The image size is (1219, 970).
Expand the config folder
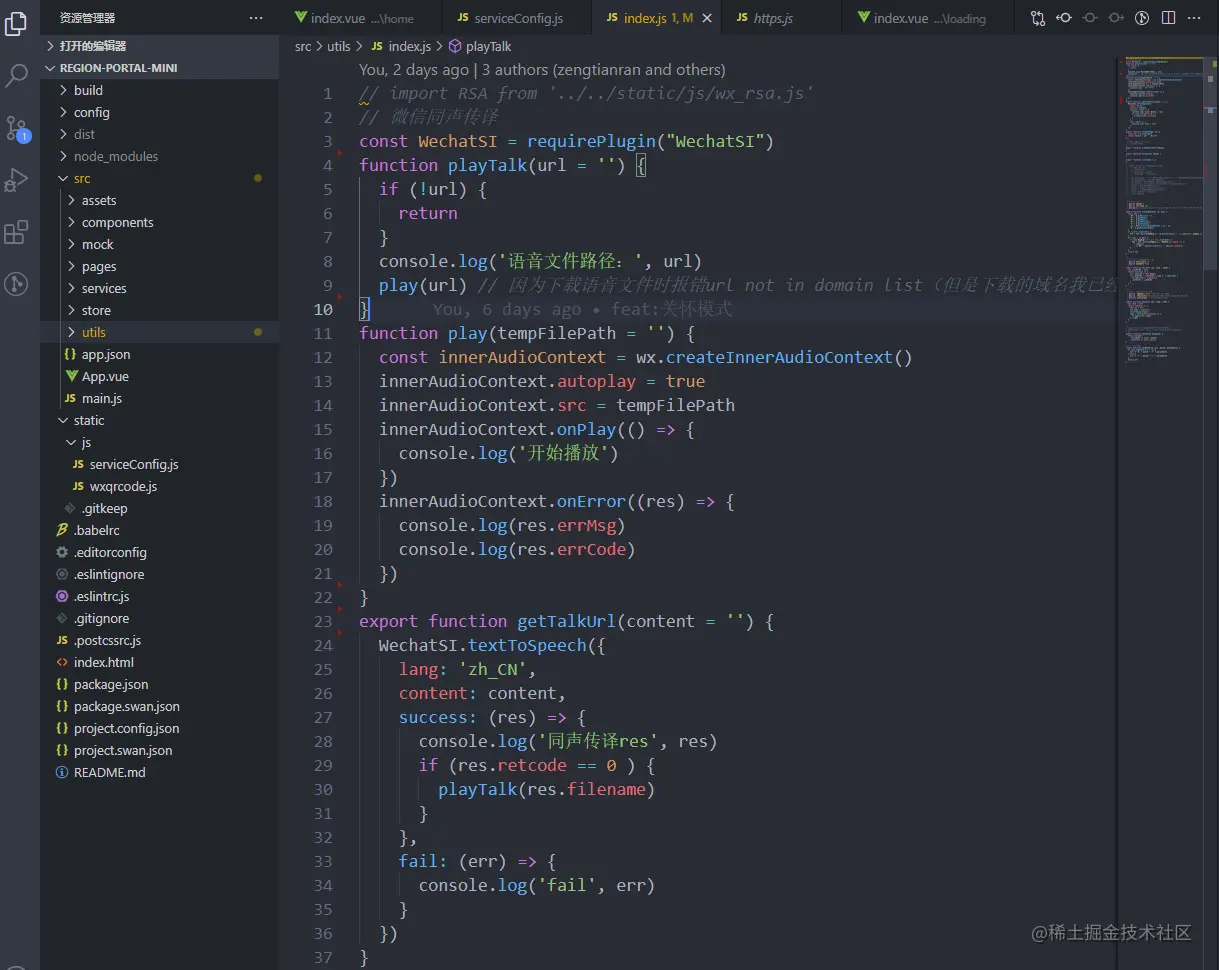tap(159, 112)
